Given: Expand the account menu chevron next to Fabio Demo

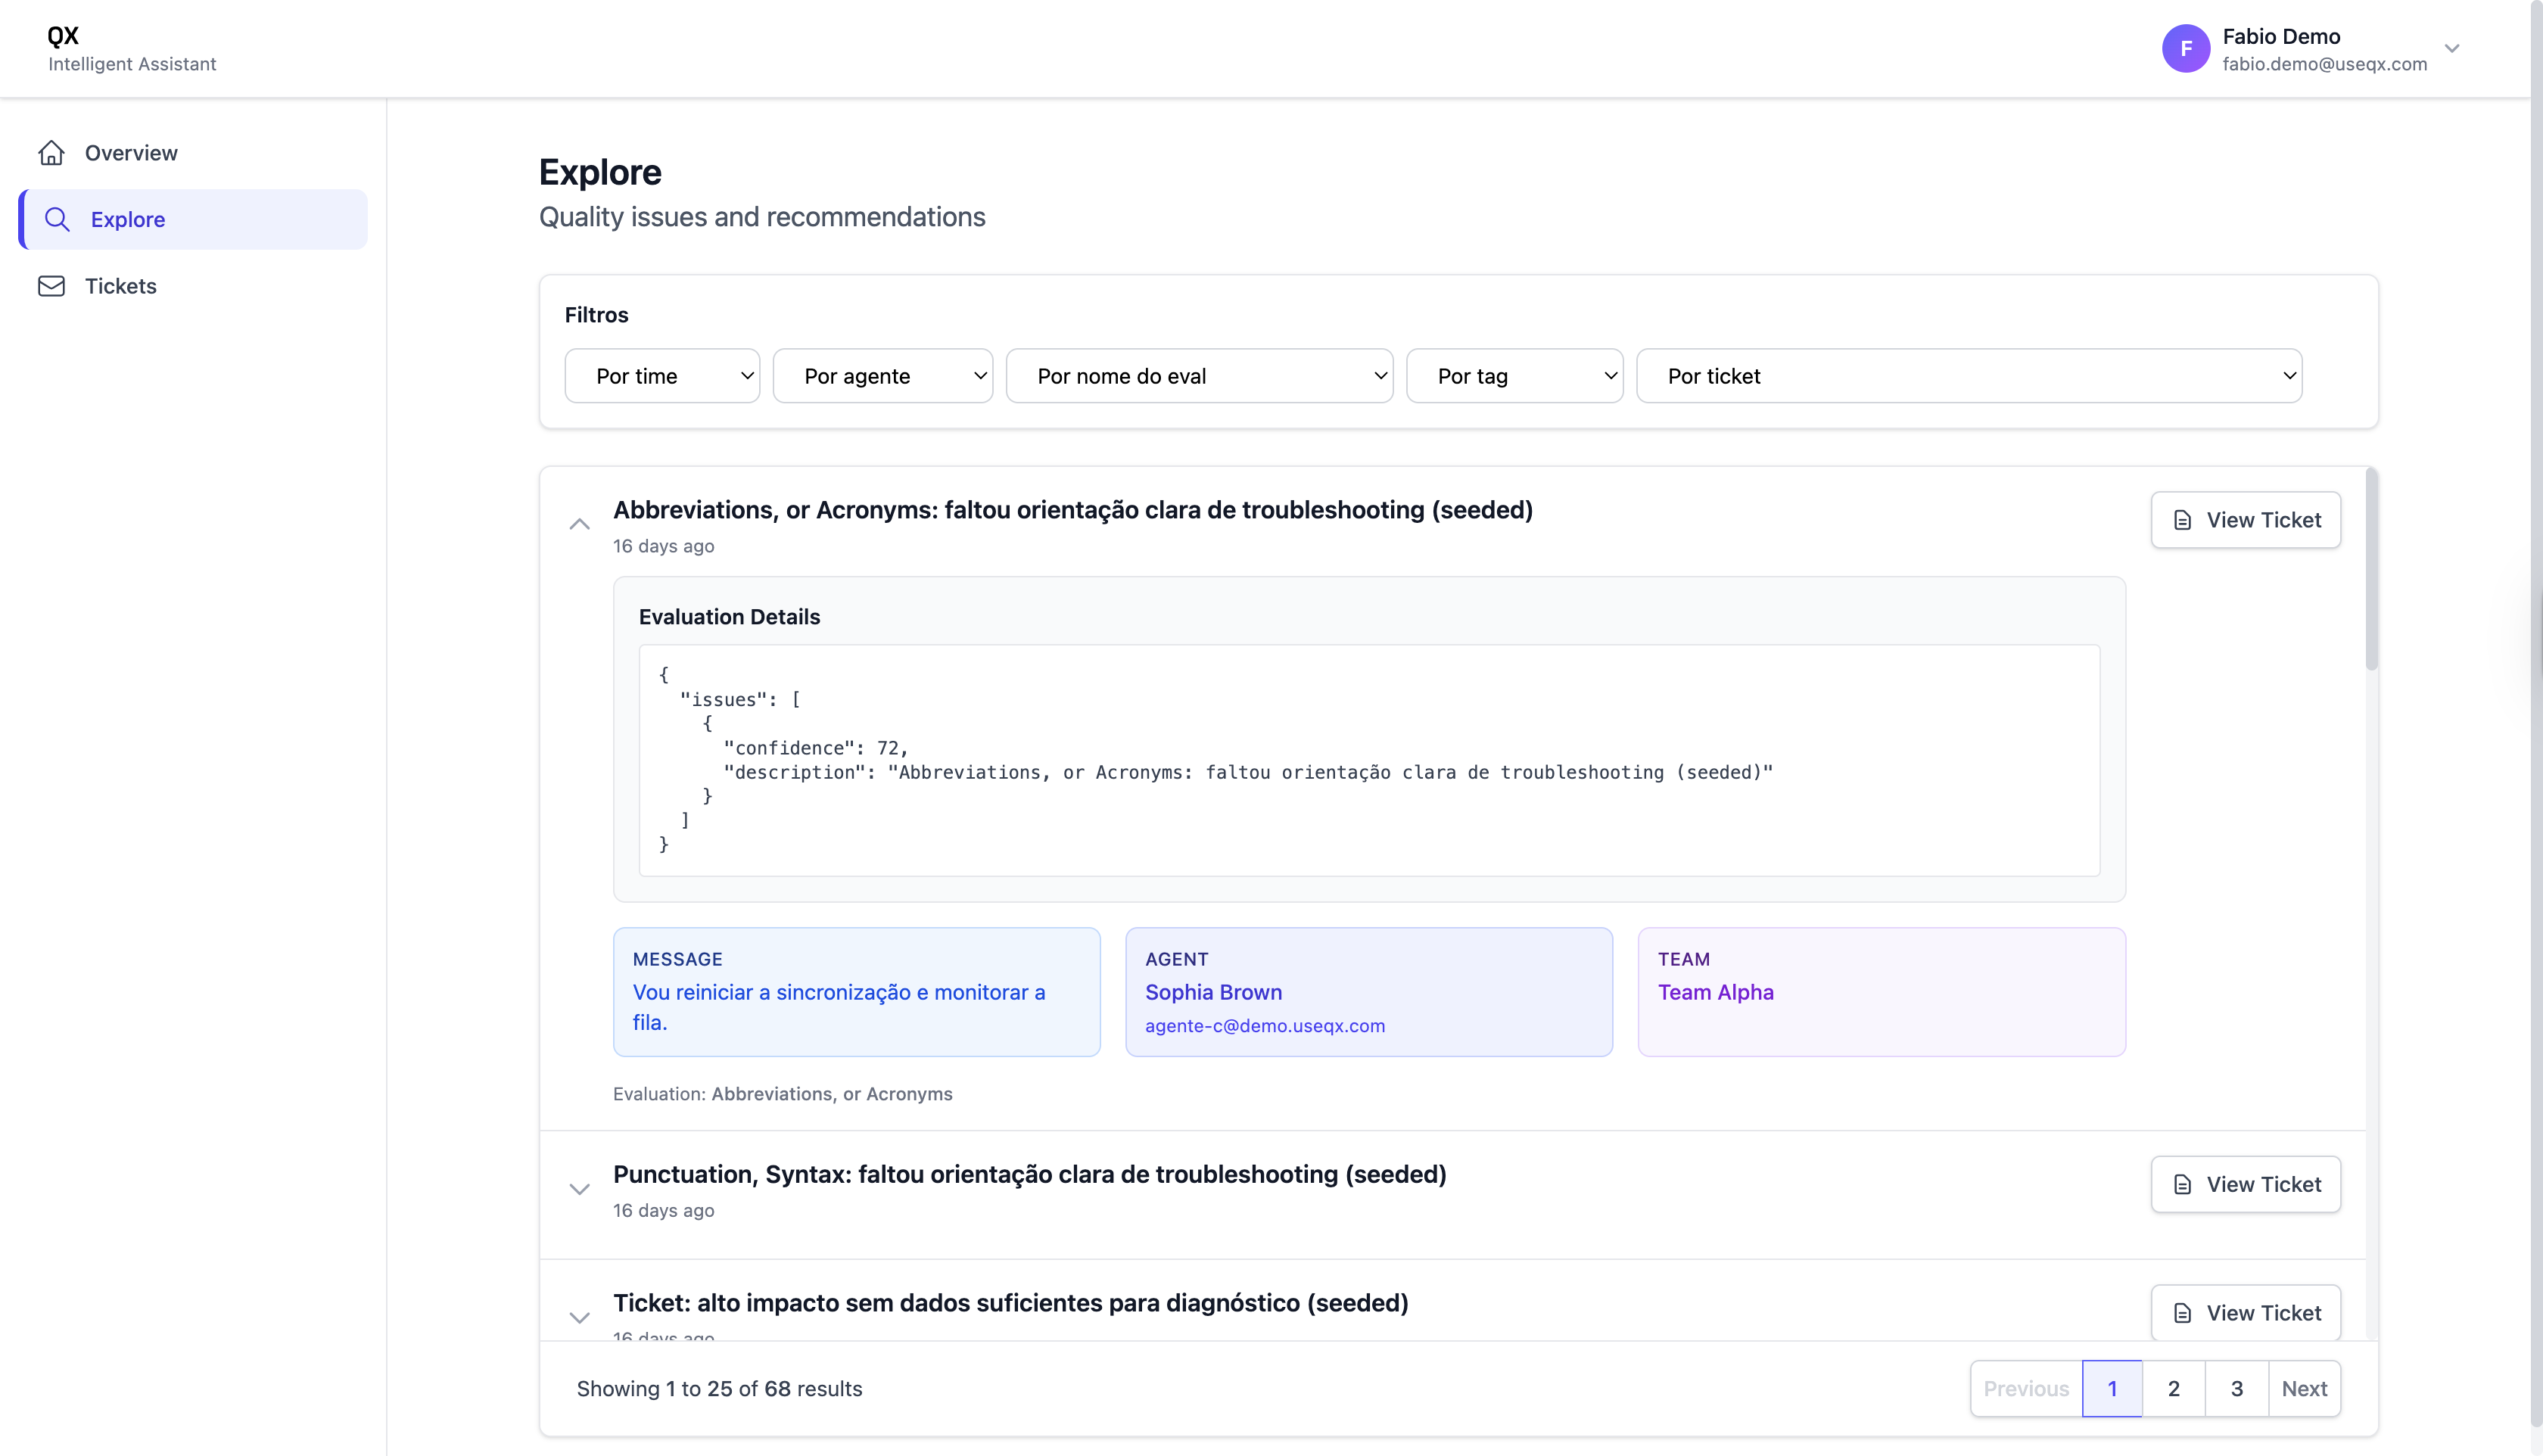Looking at the screenshot, I should pos(2452,48).
